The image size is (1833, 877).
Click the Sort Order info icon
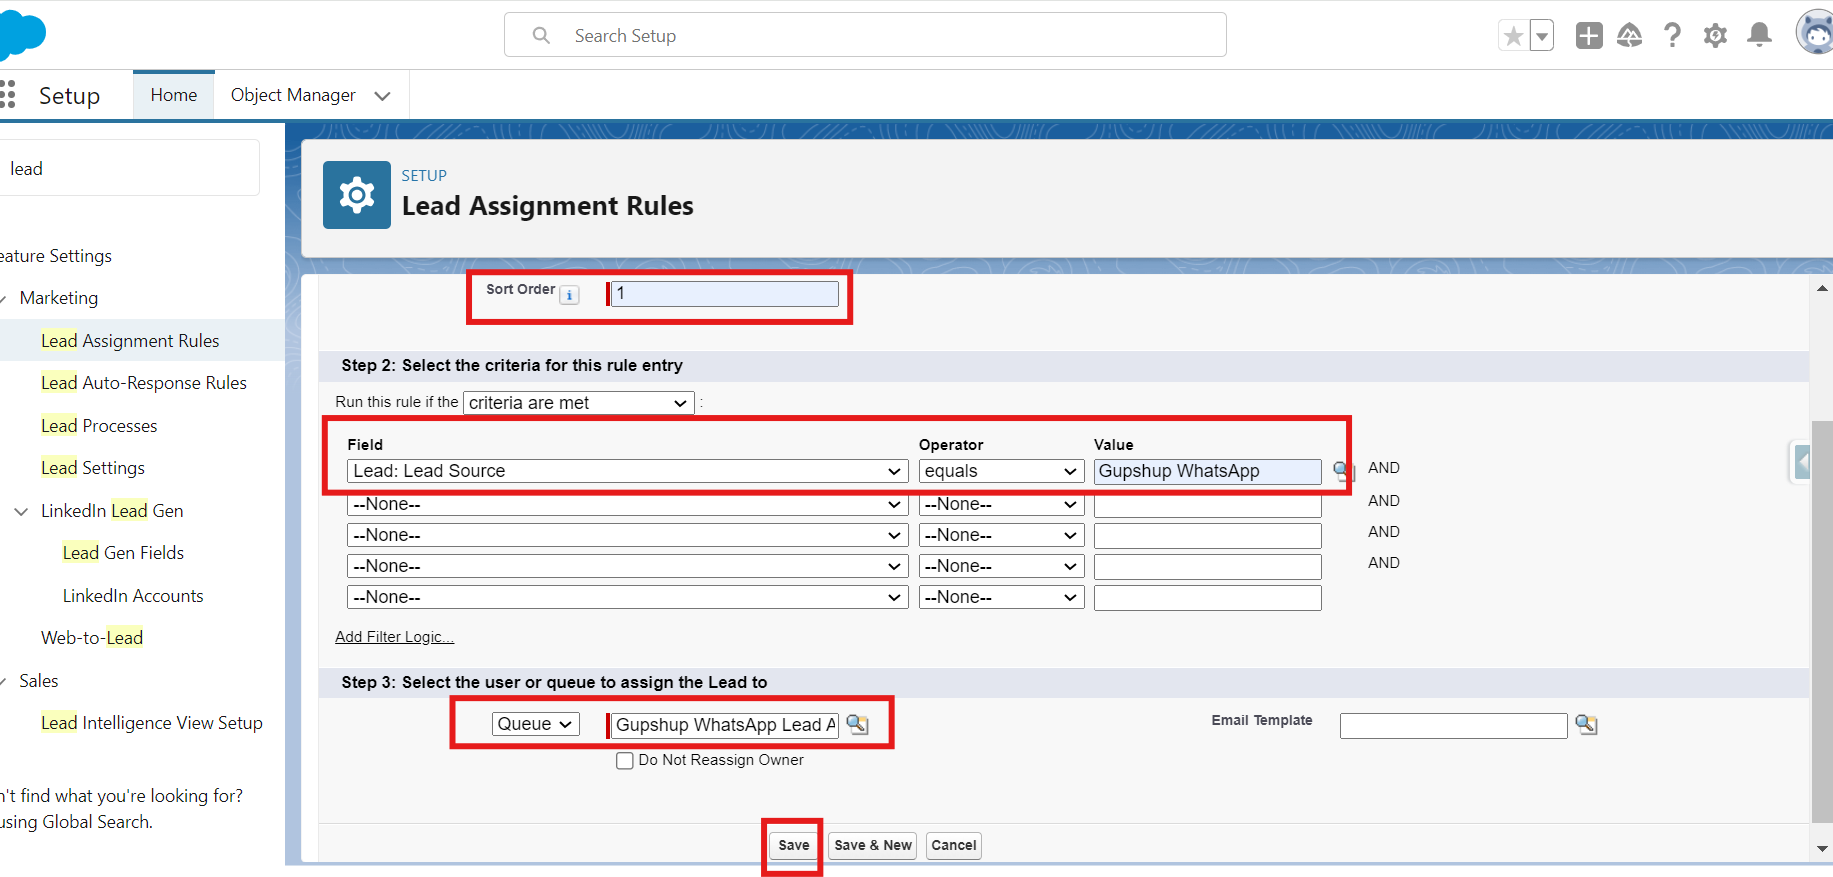pyautogui.click(x=570, y=295)
